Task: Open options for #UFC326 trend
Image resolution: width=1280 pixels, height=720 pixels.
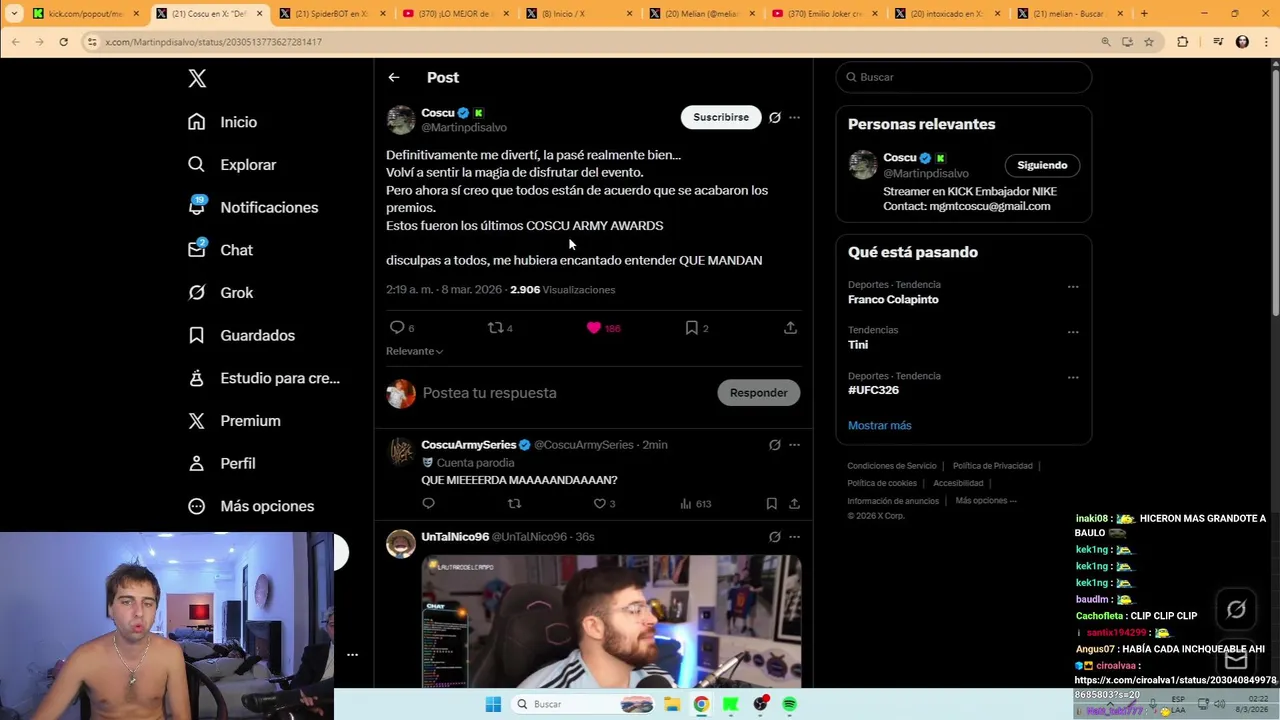Action: tap(1073, 378)
